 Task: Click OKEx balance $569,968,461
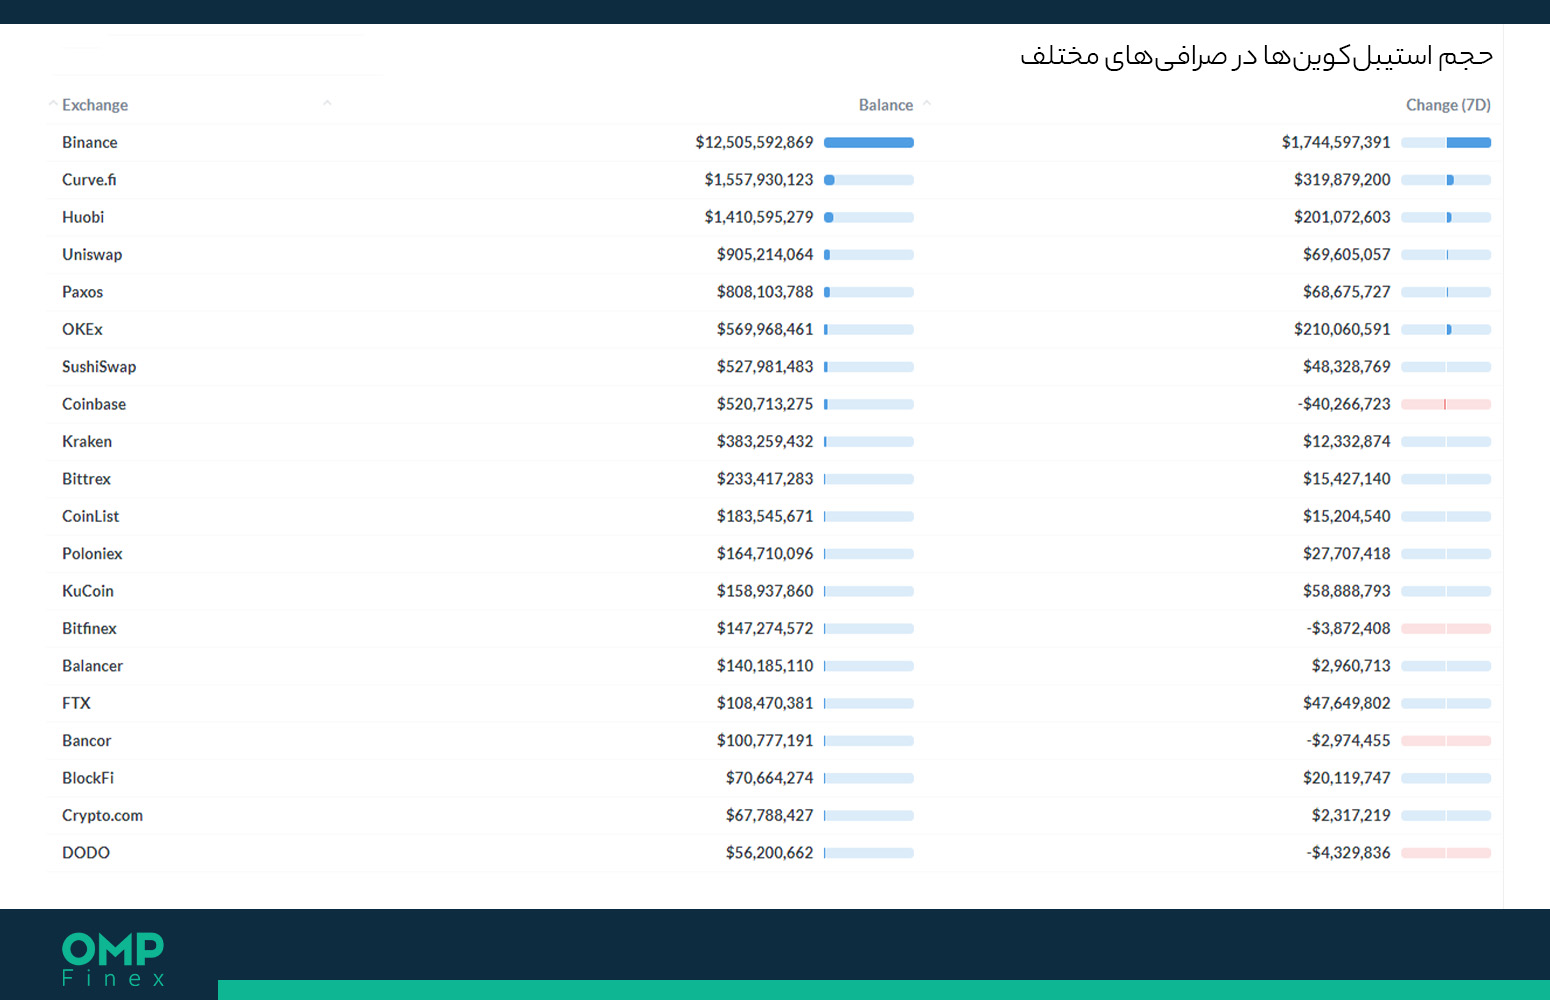click(x=765, y=329)
